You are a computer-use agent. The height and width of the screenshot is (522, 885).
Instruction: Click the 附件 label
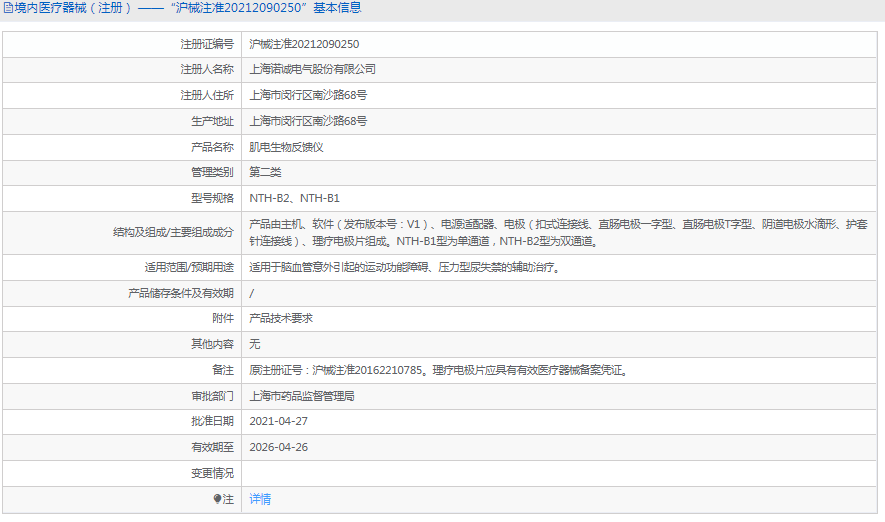[223, 318]
